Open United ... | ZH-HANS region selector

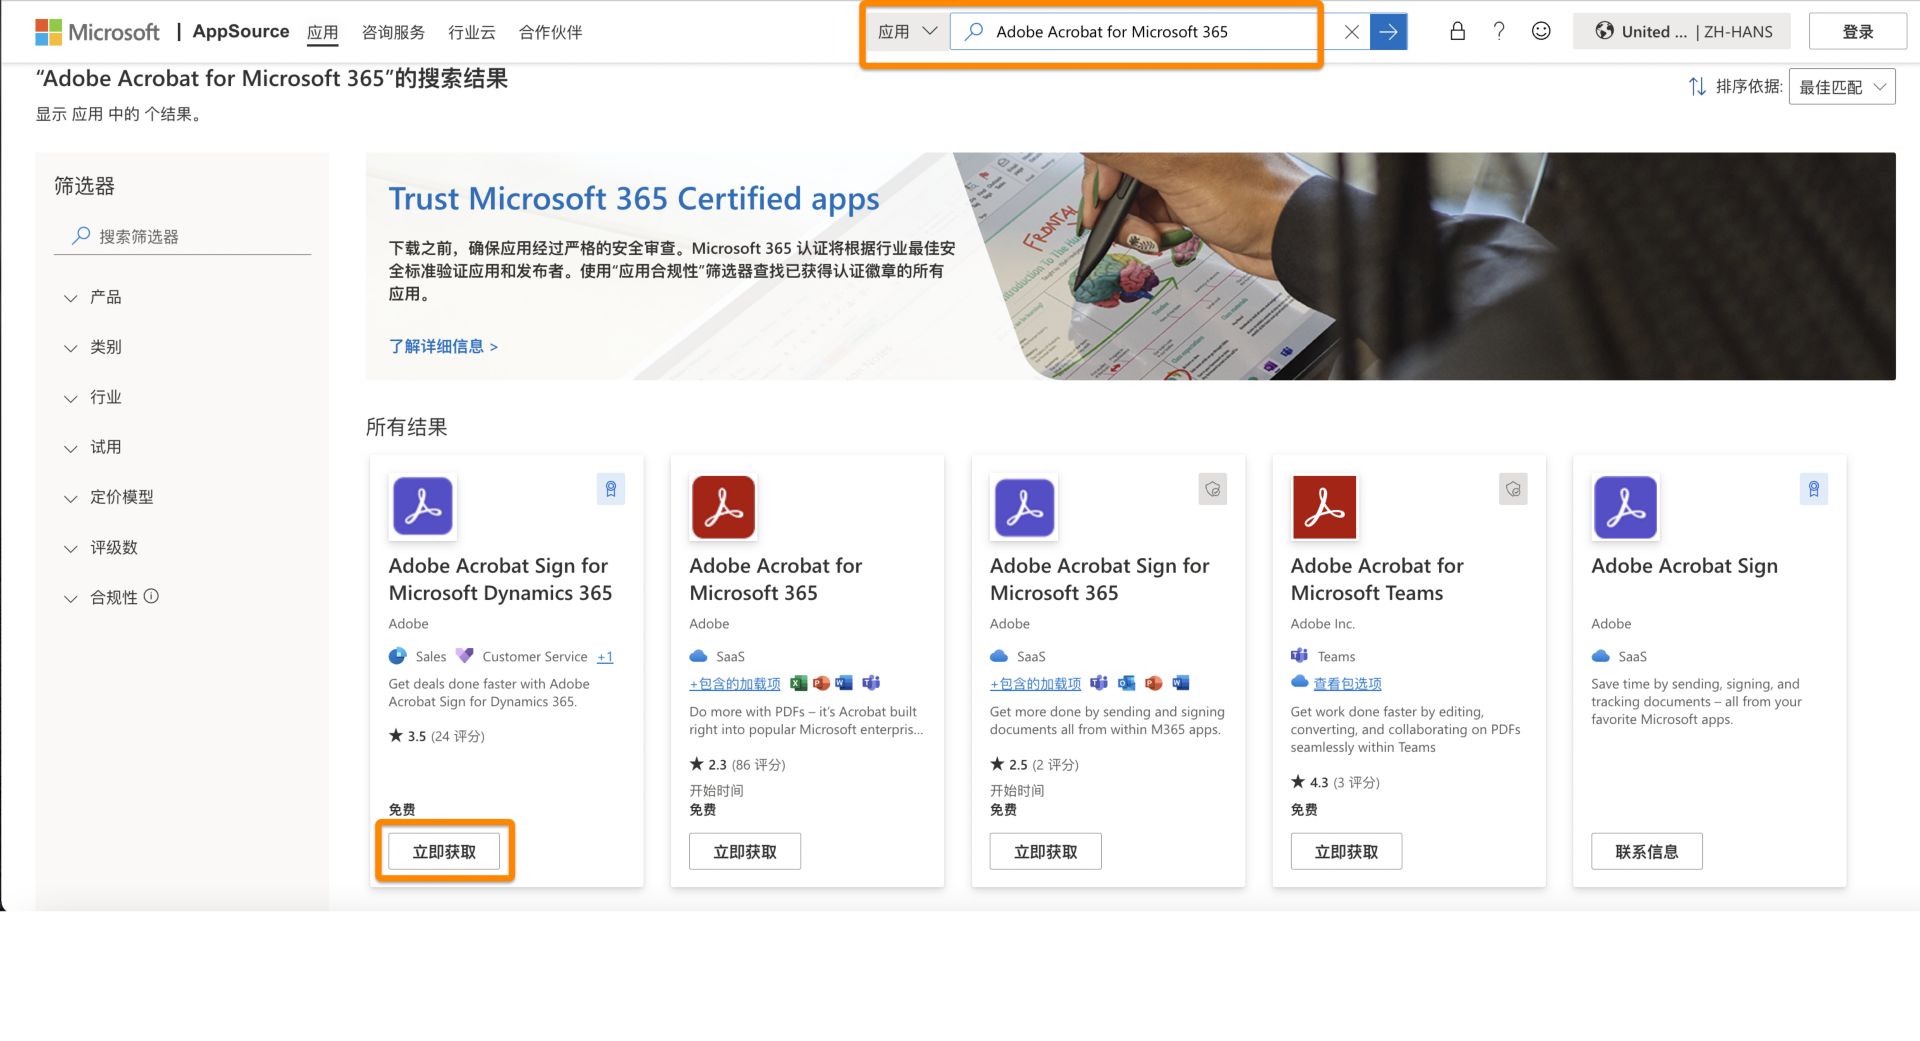pos(1681,32)
